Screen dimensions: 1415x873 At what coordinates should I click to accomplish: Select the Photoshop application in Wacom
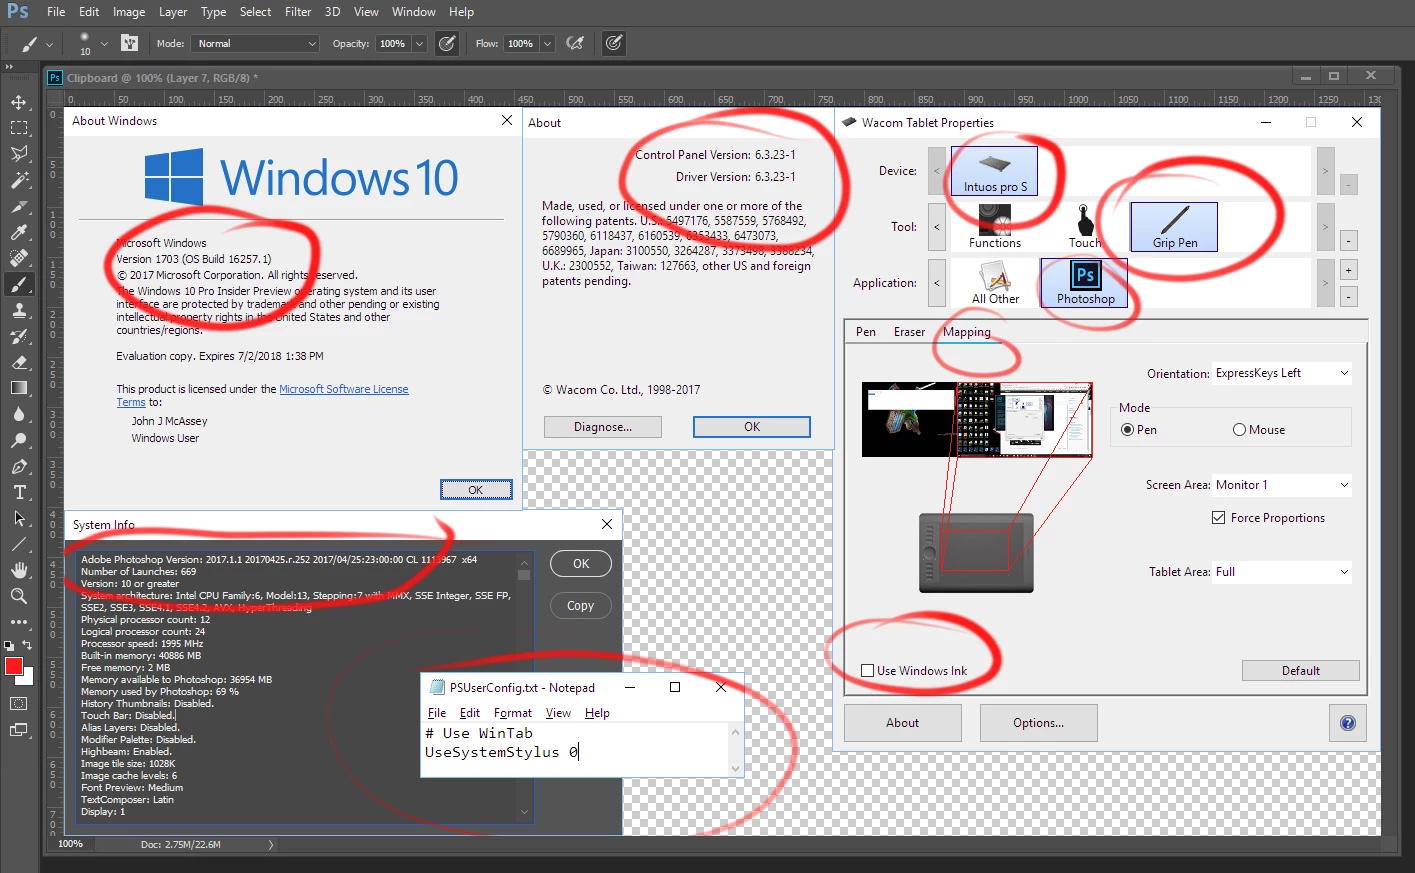pos(1085,283)
